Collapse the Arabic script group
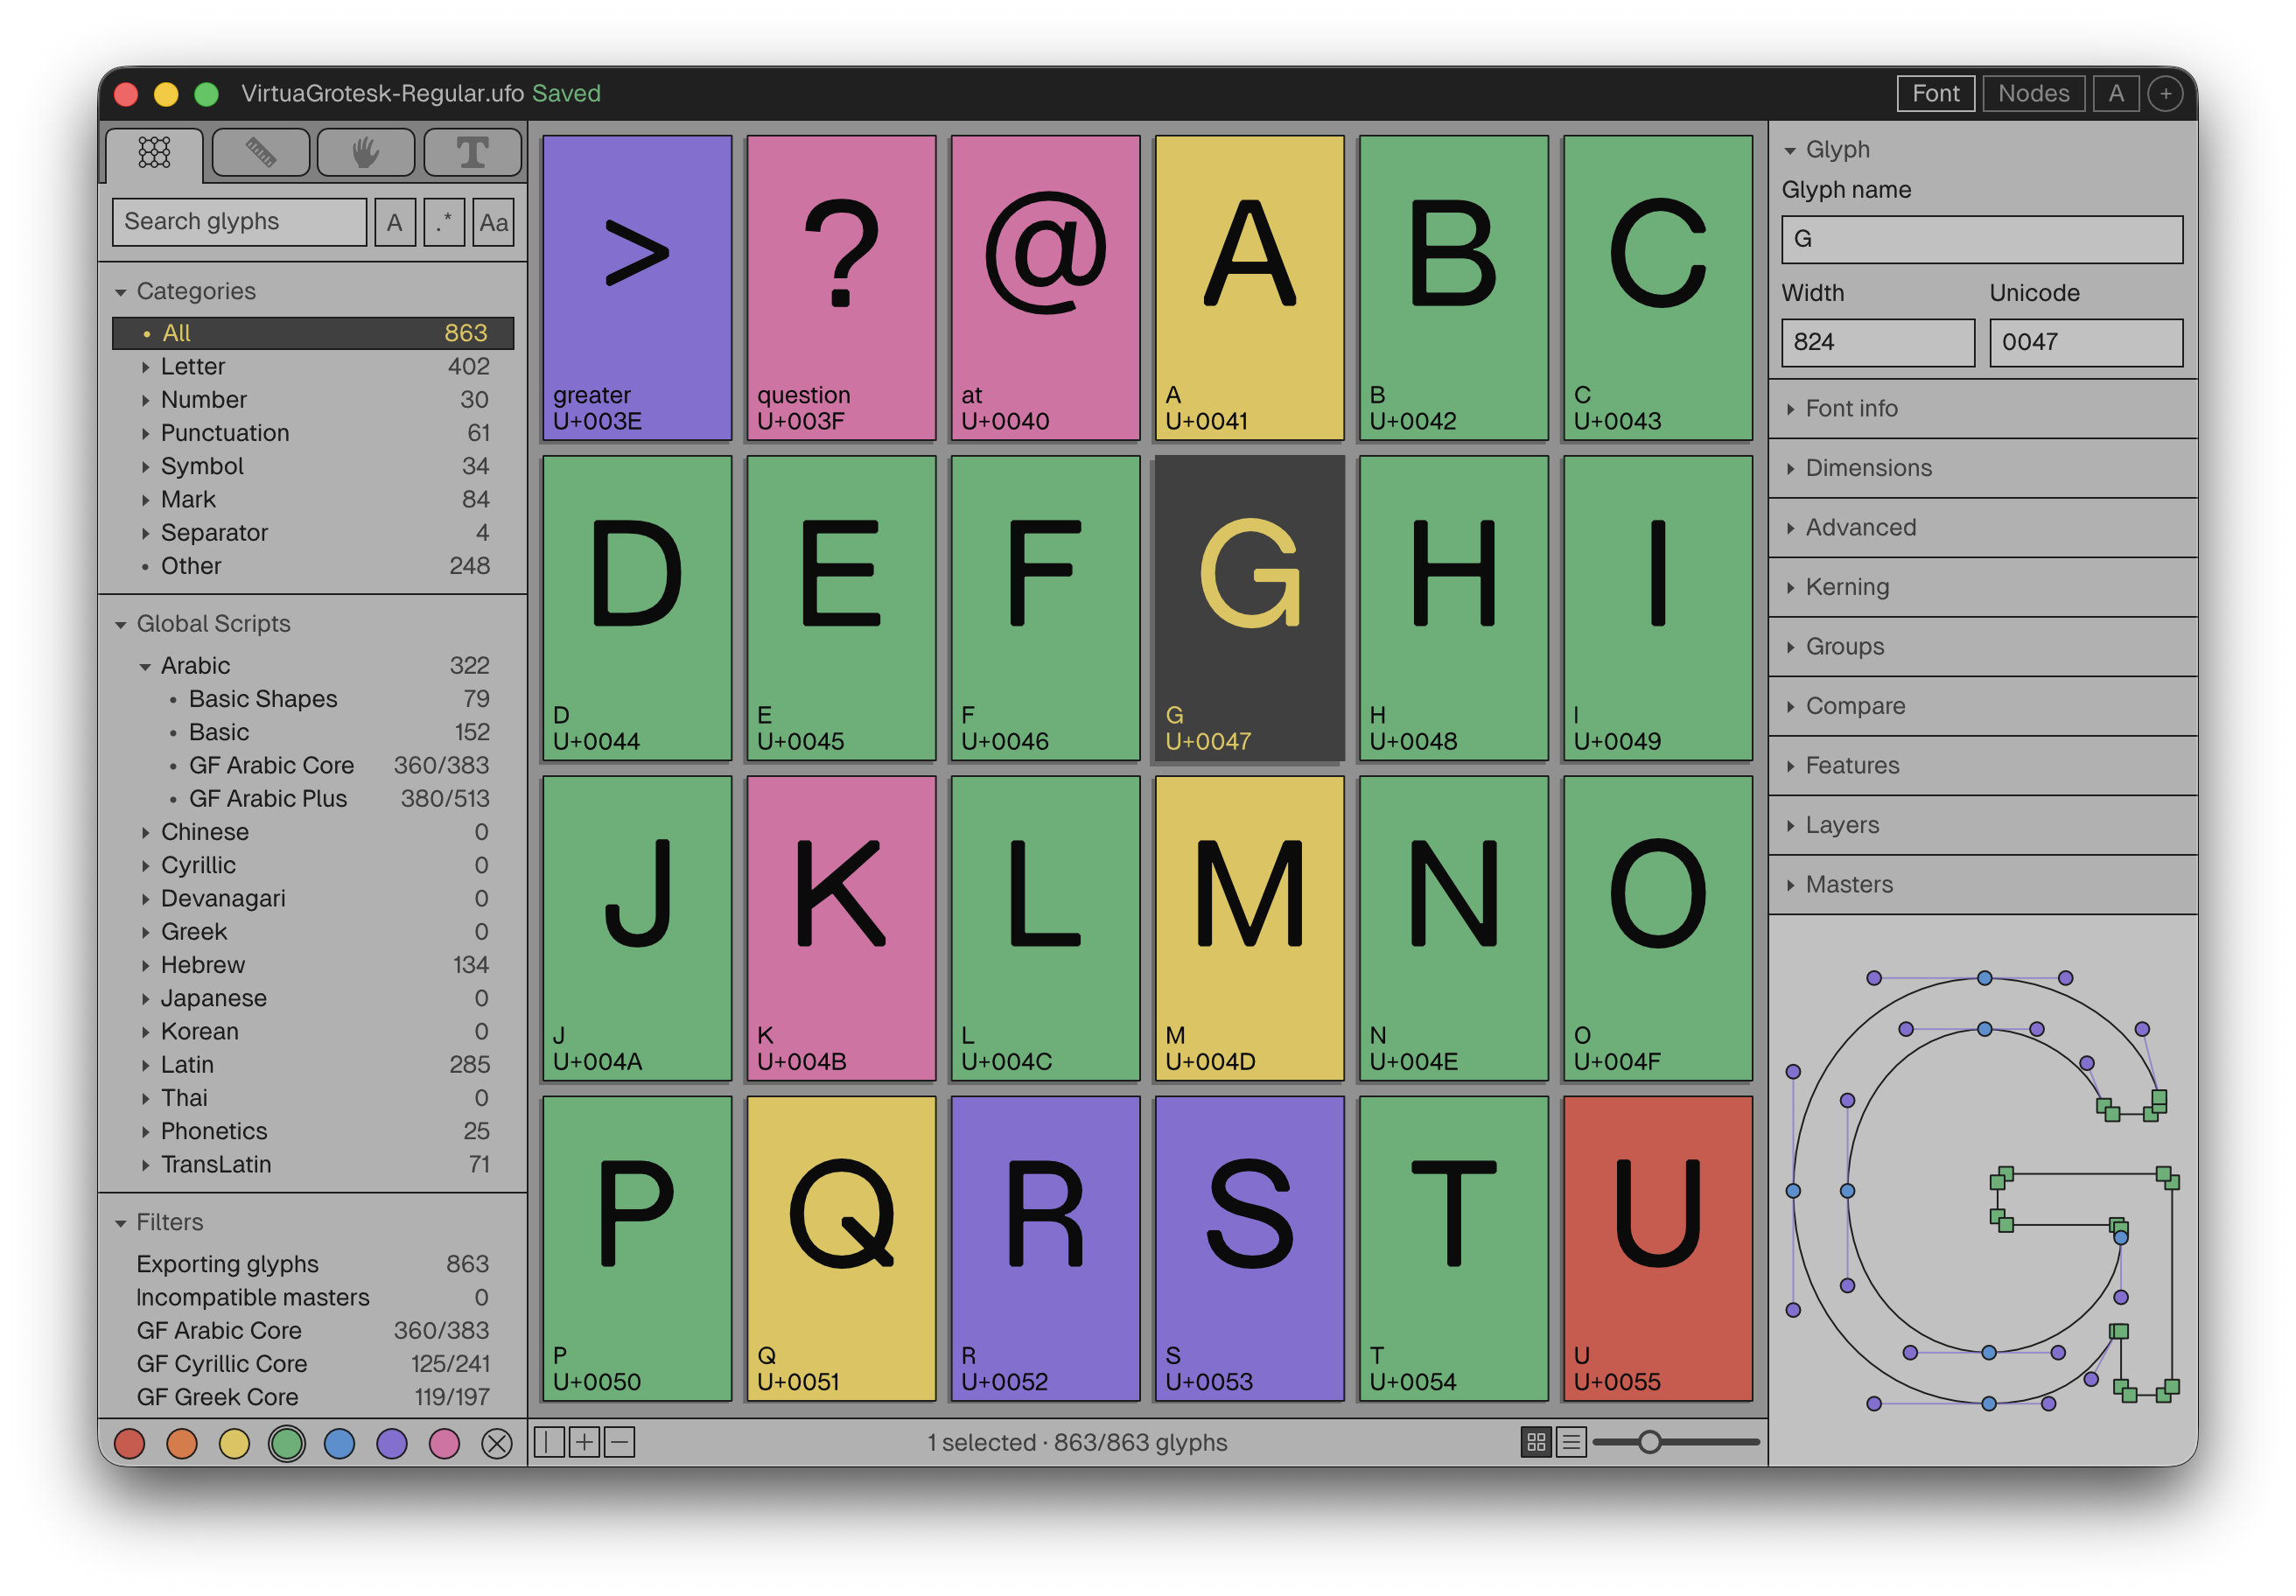The image size is (2296, 1596). pos(146,666)
